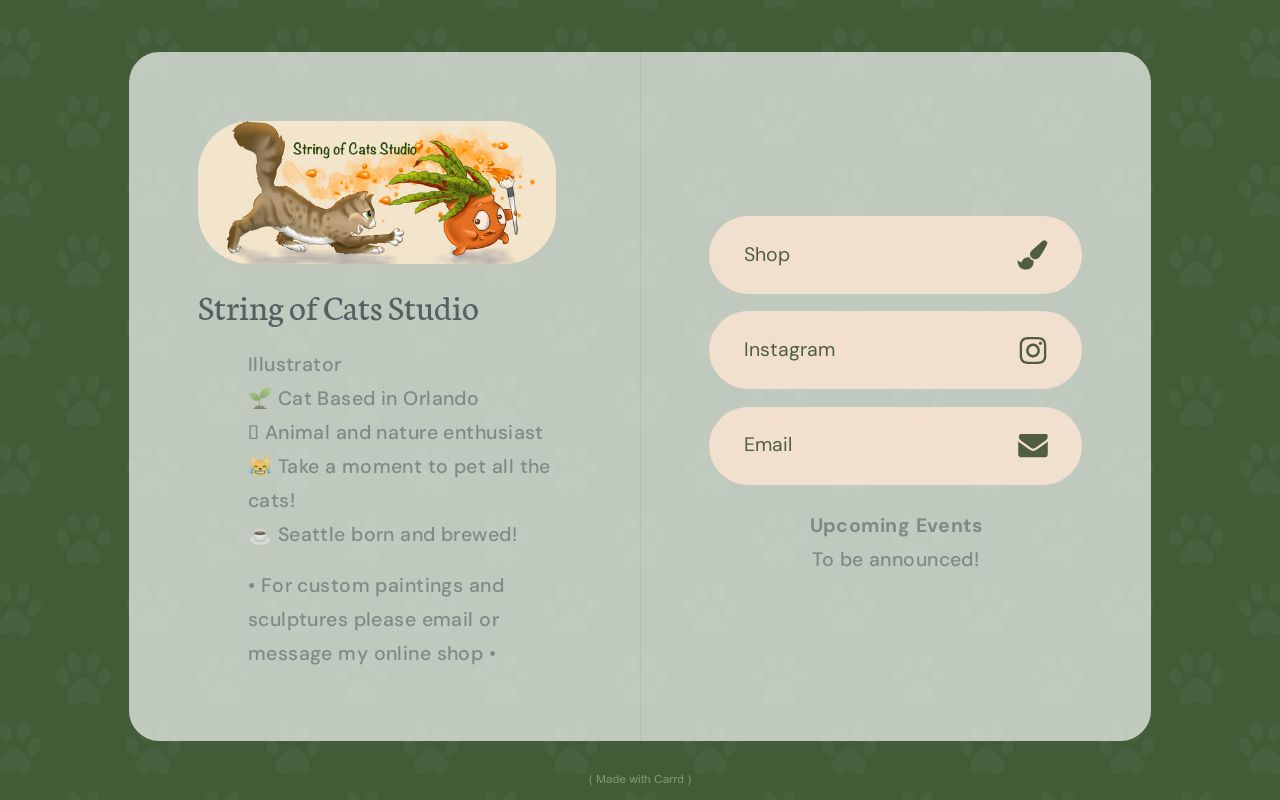Viewport: 1280px width, 800px height.
Task: Click the envelope icon on the Email button
Action: tap(1033, 445)
